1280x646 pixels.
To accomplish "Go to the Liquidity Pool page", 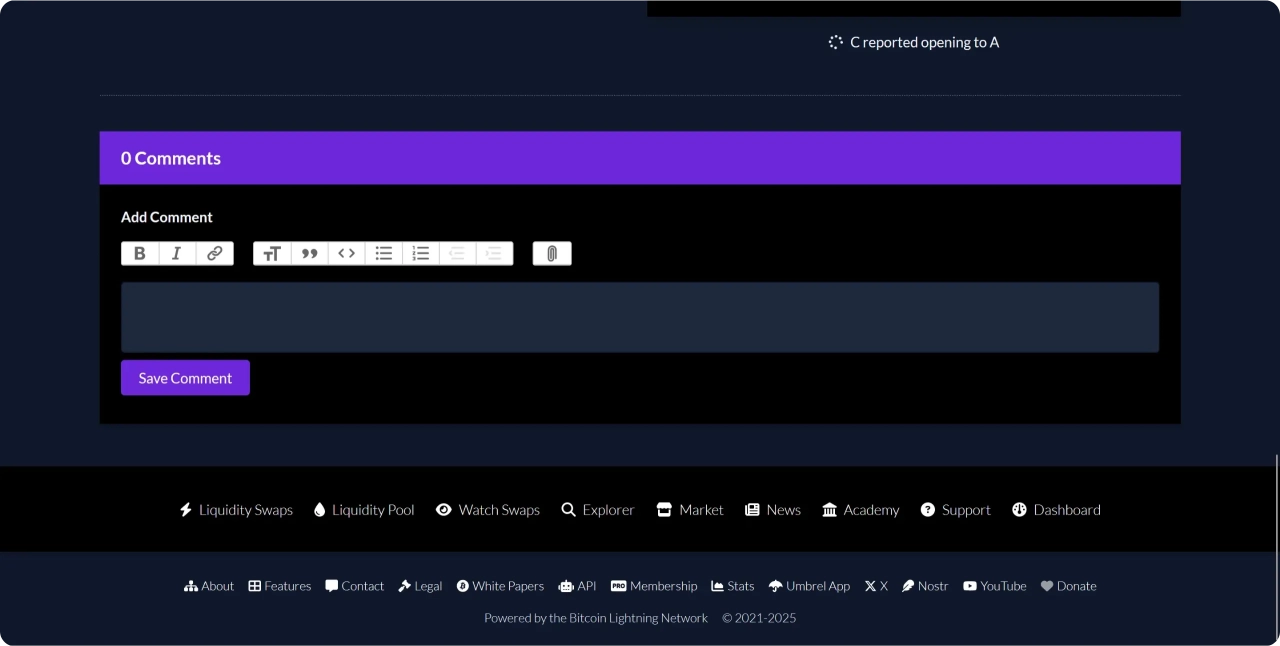I will pos(364,510).
